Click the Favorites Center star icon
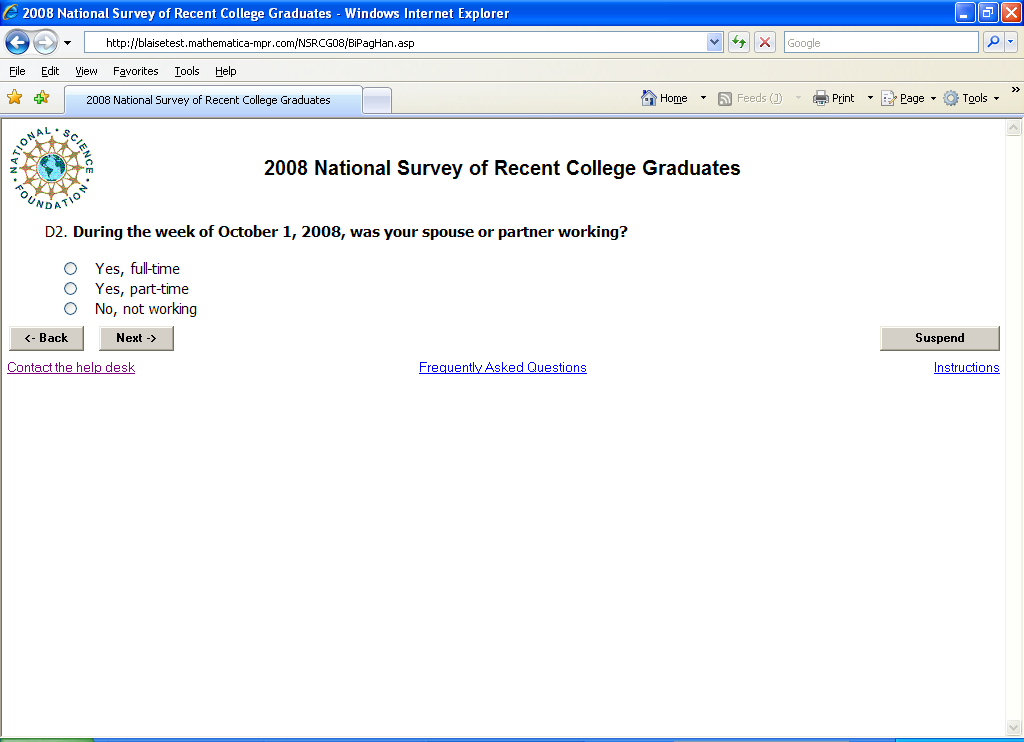1024x742 pixels. click(x=14, y=98)
